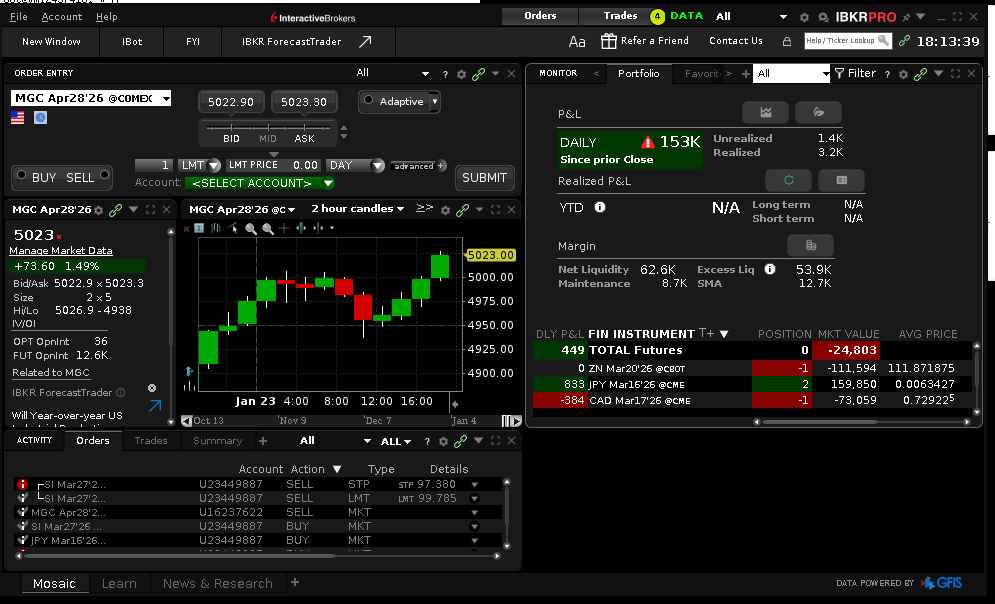Click the YTD info icon
This screenshot has width=995, height=604.
click(x=600, y=207)
